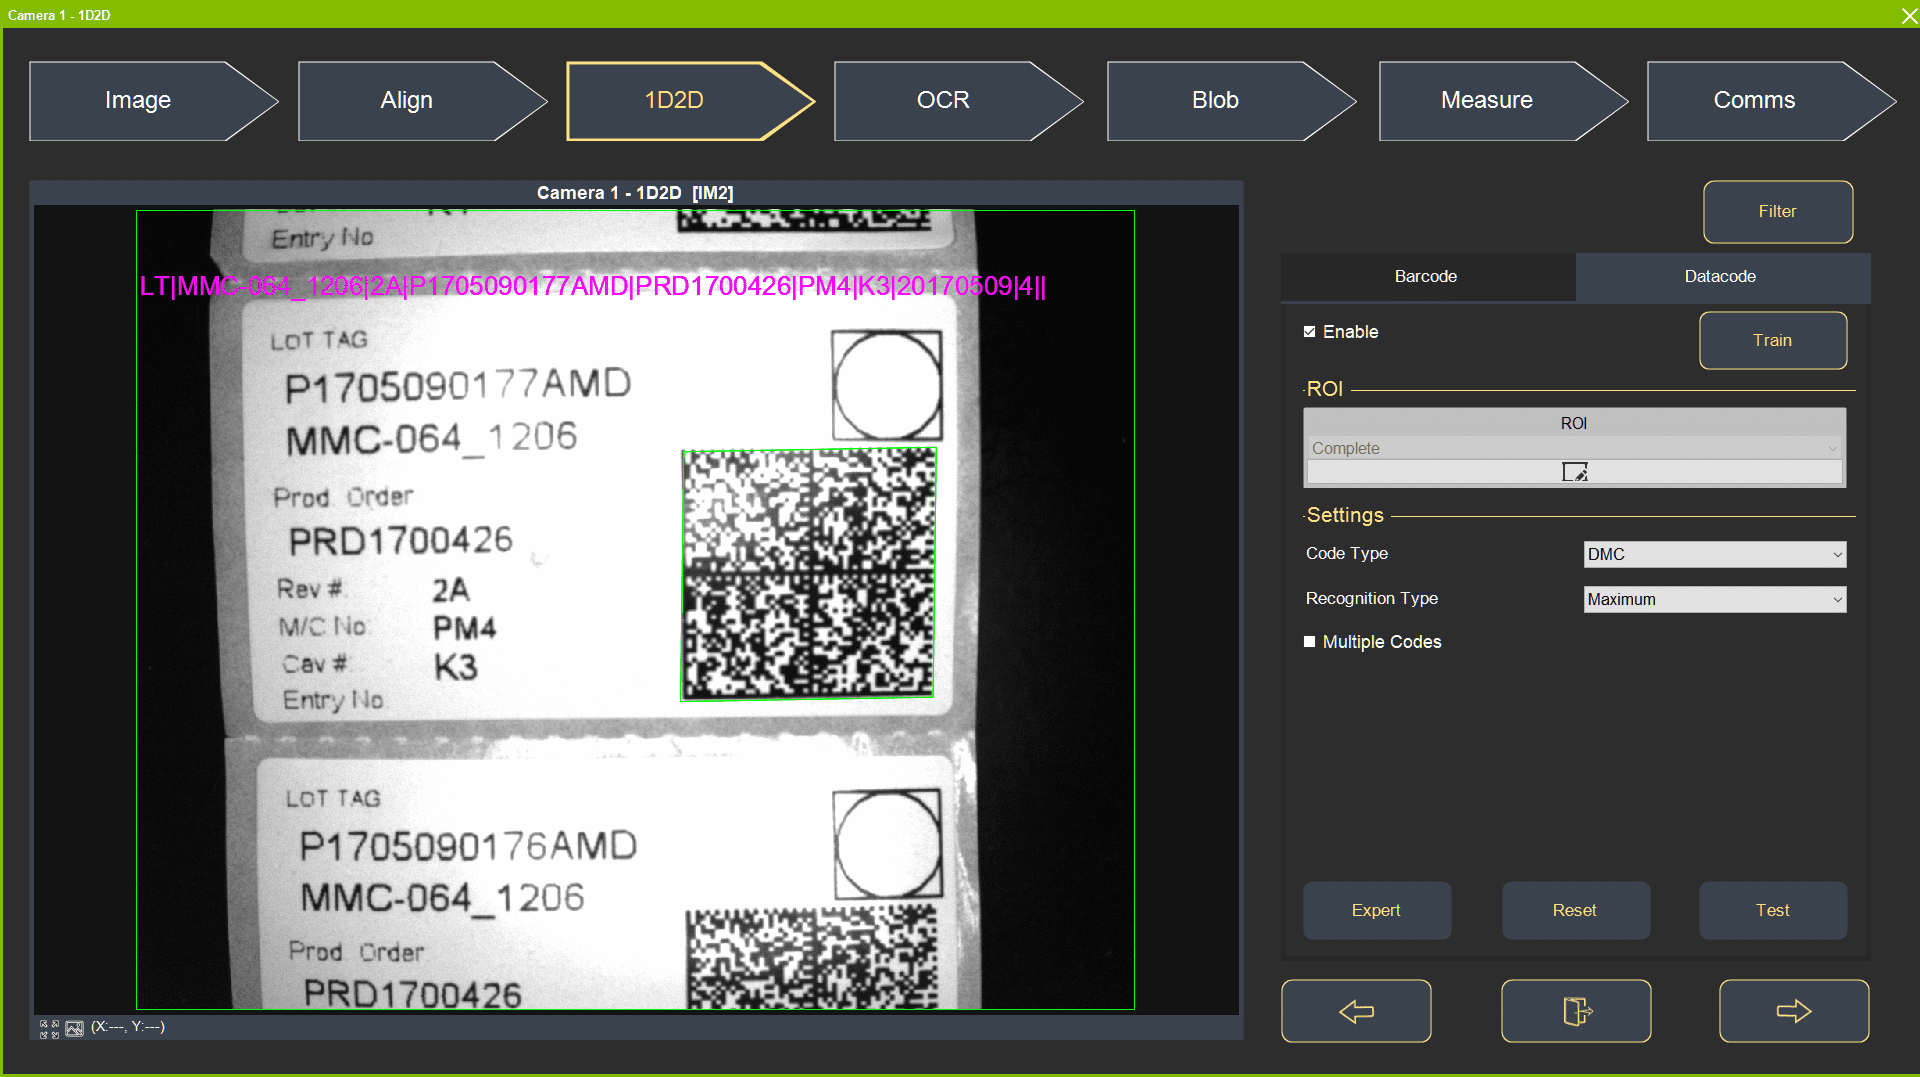Click the 'Settings' section heading
This screenshot has width=1920, height=1077.
coord(1345,516)
